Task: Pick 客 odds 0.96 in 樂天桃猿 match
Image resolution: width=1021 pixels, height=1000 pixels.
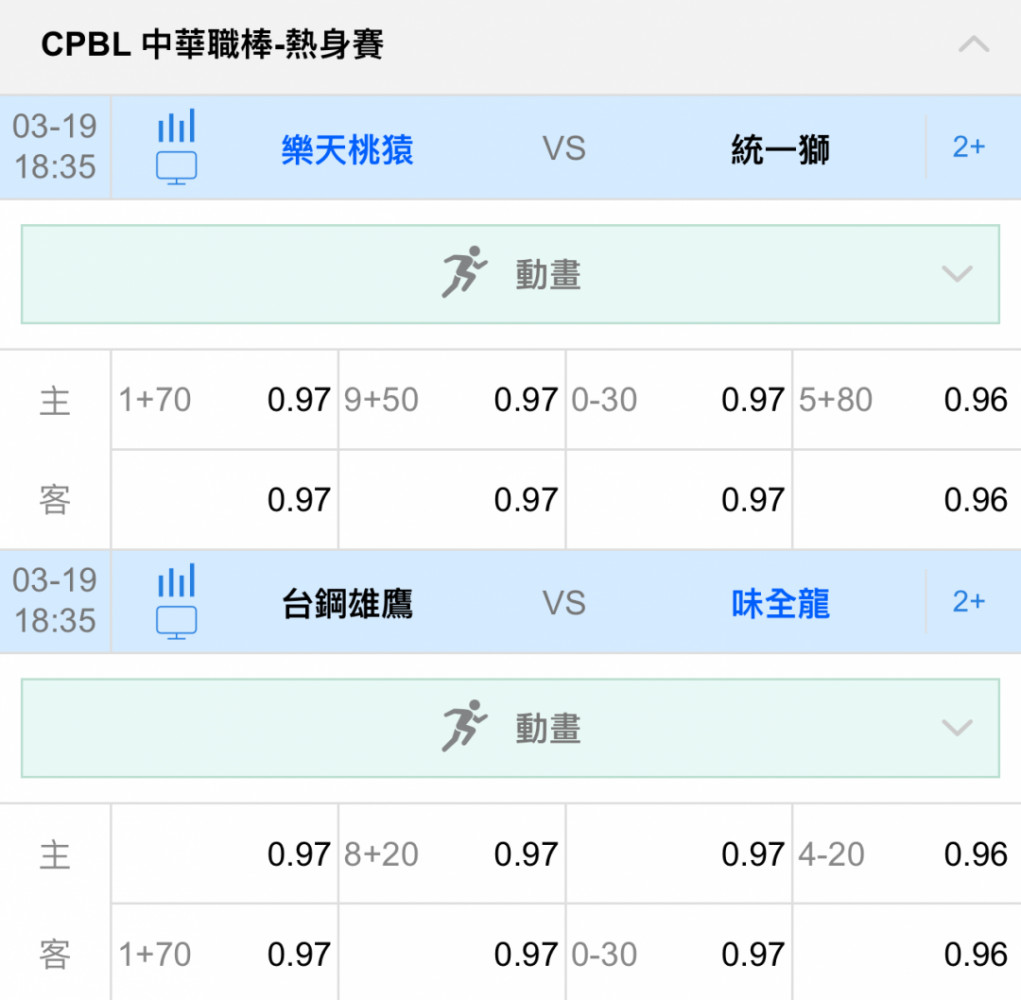Action: click(x=907, y=500)
